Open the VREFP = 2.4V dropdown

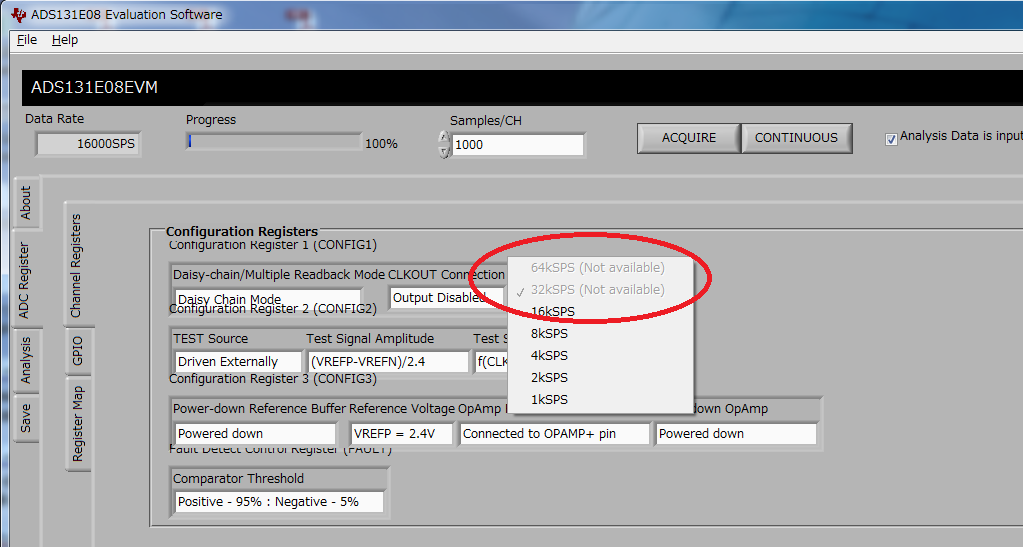pos(402,433)
